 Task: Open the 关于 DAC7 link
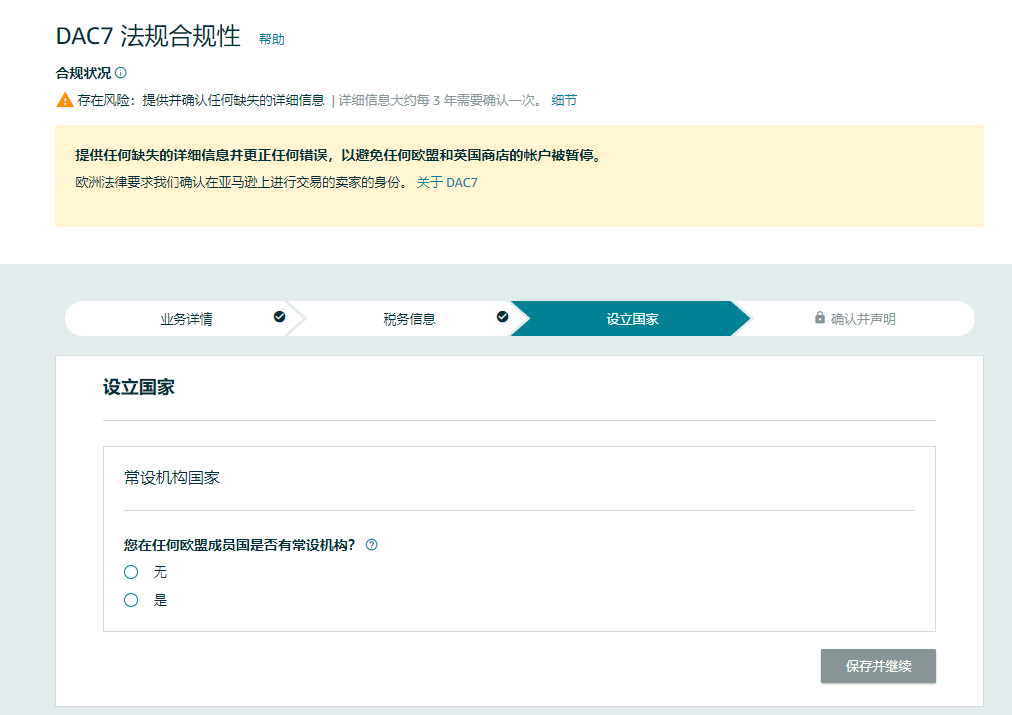(447, 183)
